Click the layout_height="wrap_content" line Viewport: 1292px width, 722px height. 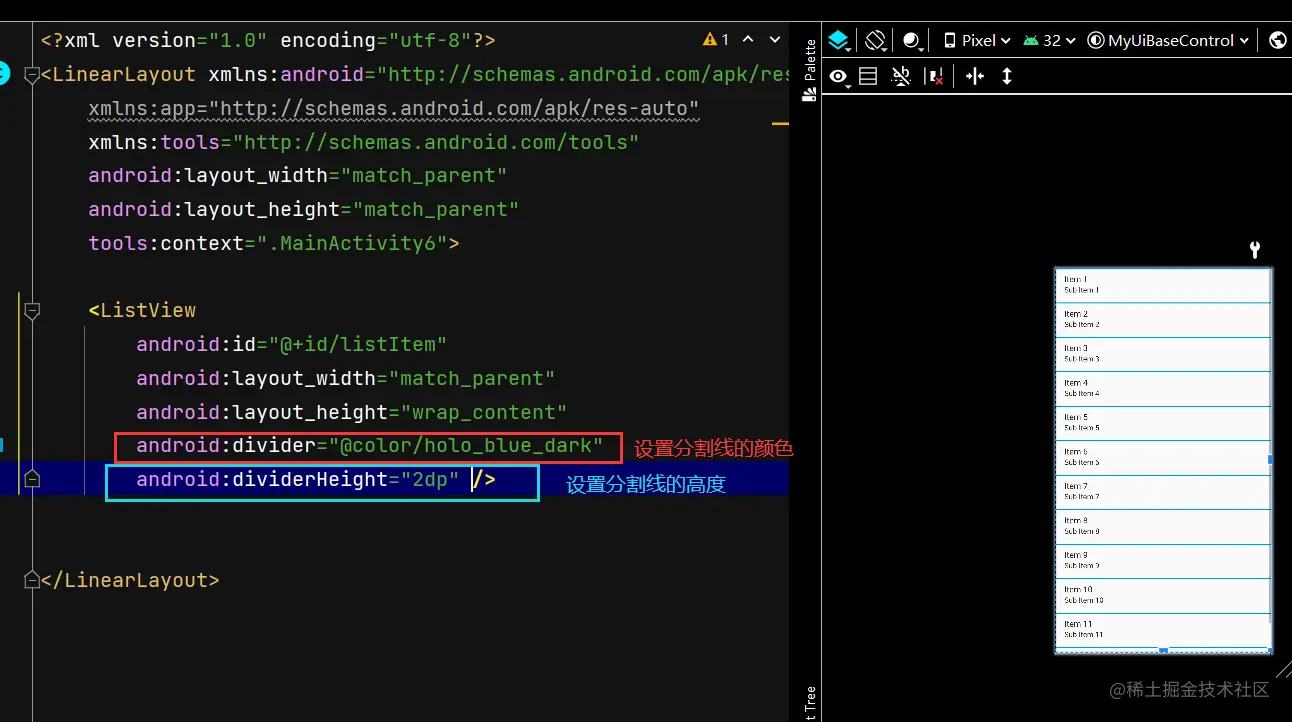click(x=352, y=413)
